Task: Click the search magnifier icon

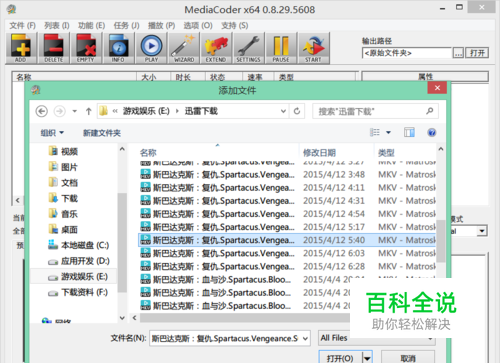Action: 429,111
